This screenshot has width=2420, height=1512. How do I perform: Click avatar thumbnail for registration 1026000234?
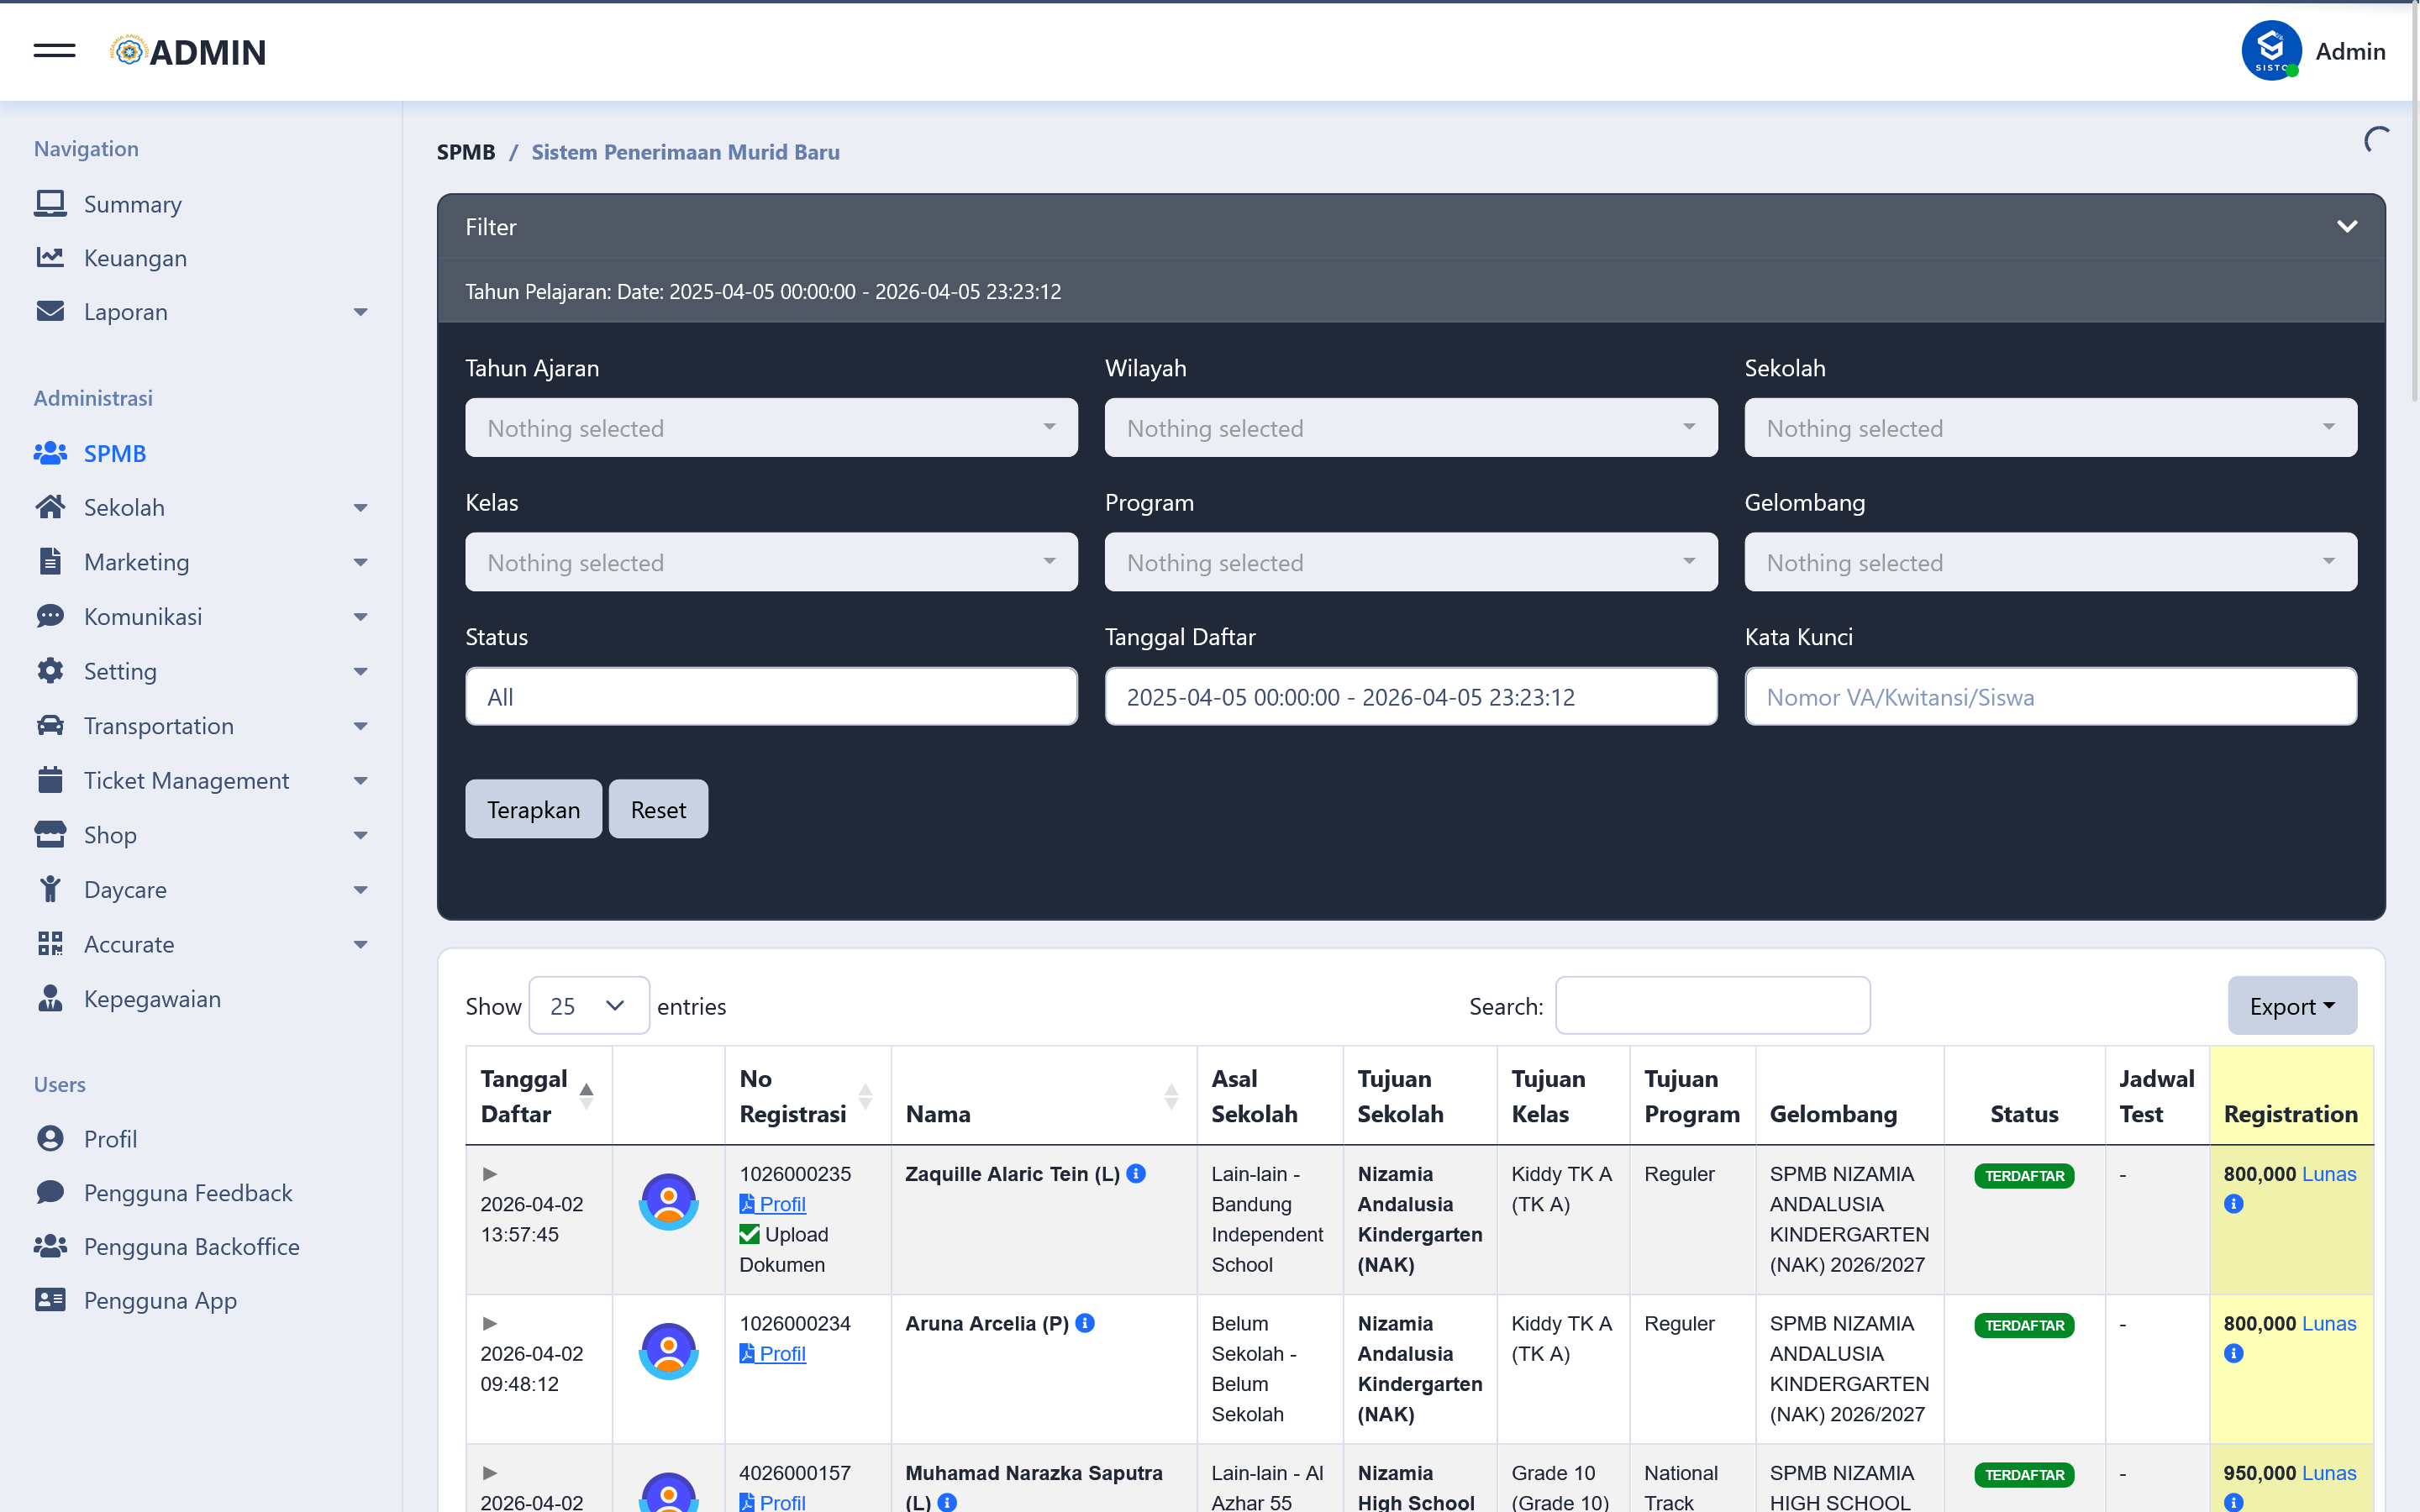click(x=669, y=1351)
